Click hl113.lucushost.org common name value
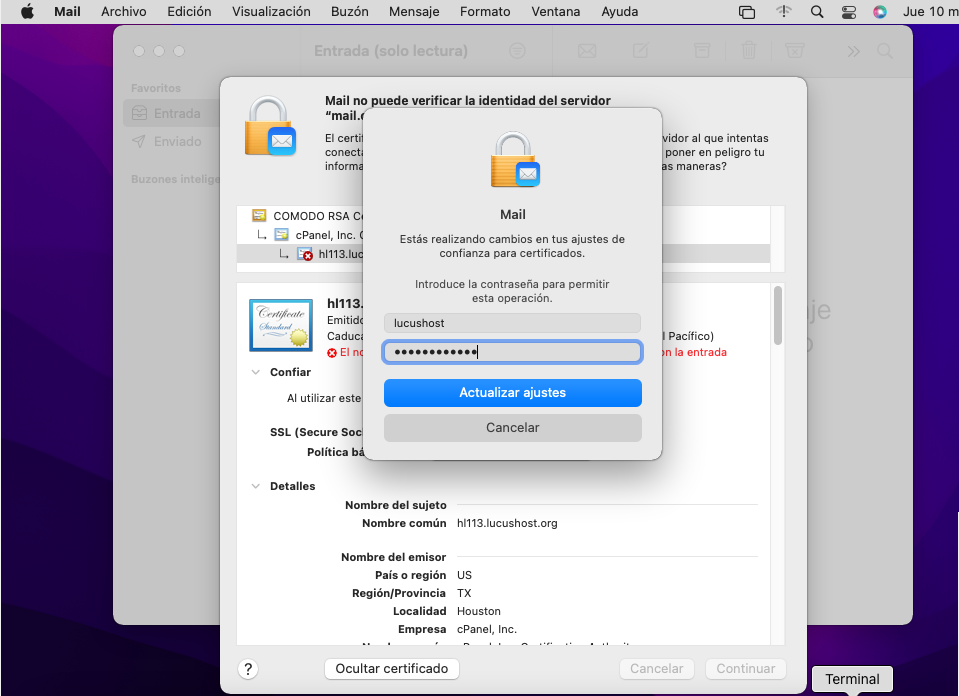This screenshot has width=959, height=696. coord(507,523)
